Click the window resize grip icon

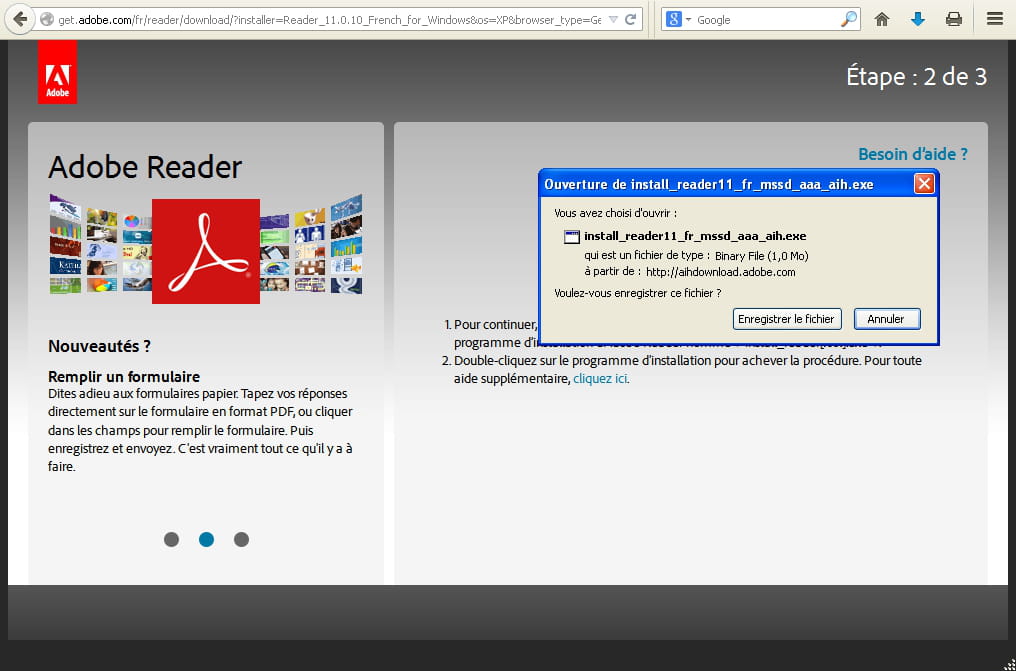1008,664
